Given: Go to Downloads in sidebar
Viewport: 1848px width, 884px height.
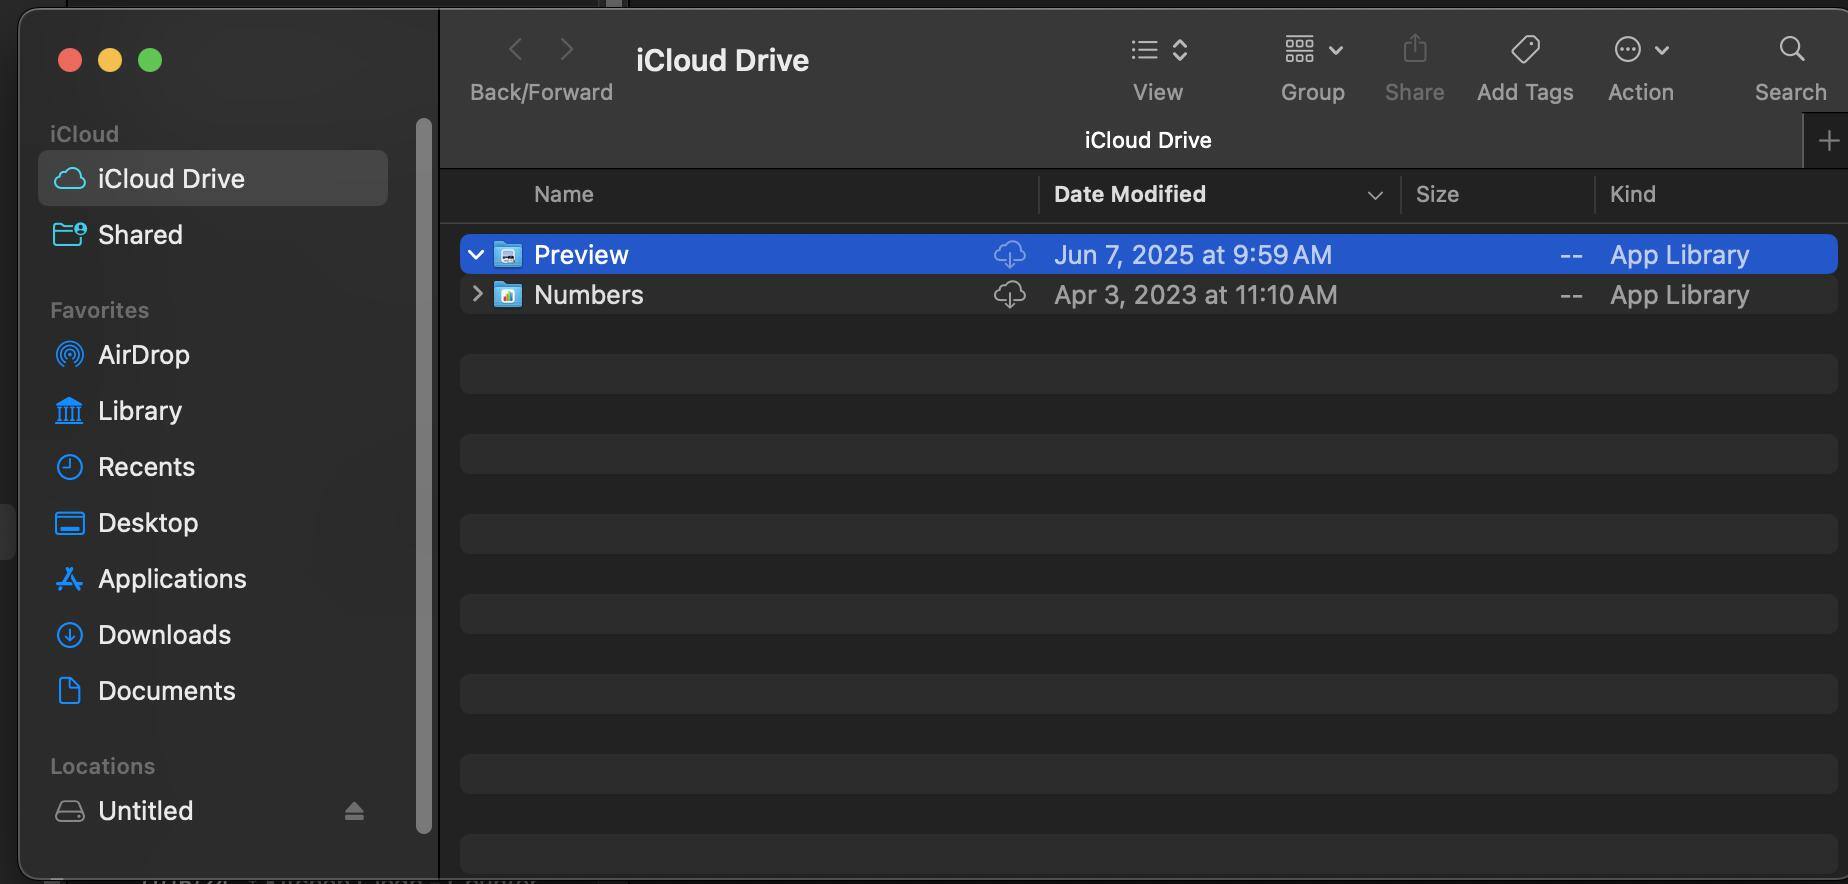Looking at the screenshot, I should tap(164, 635).
